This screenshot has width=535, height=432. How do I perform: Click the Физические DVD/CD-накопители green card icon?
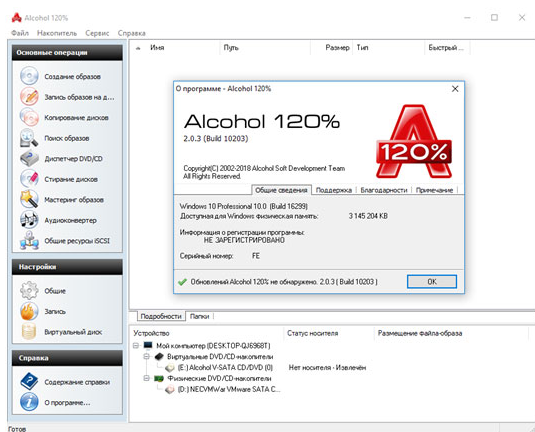(x=159, y=378)
